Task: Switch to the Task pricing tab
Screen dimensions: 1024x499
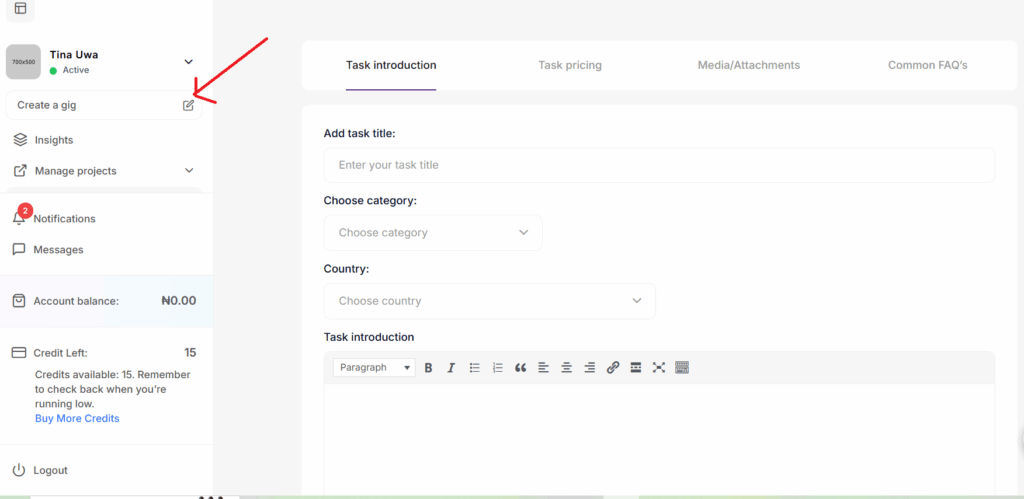Action: pyautogui.click(x=570, y=65)
